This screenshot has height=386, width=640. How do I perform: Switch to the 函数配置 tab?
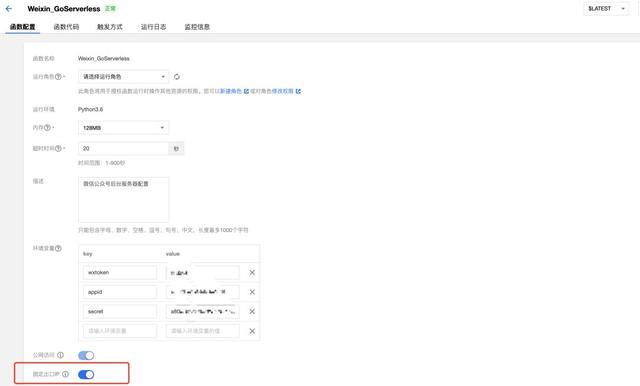point(22,27)
